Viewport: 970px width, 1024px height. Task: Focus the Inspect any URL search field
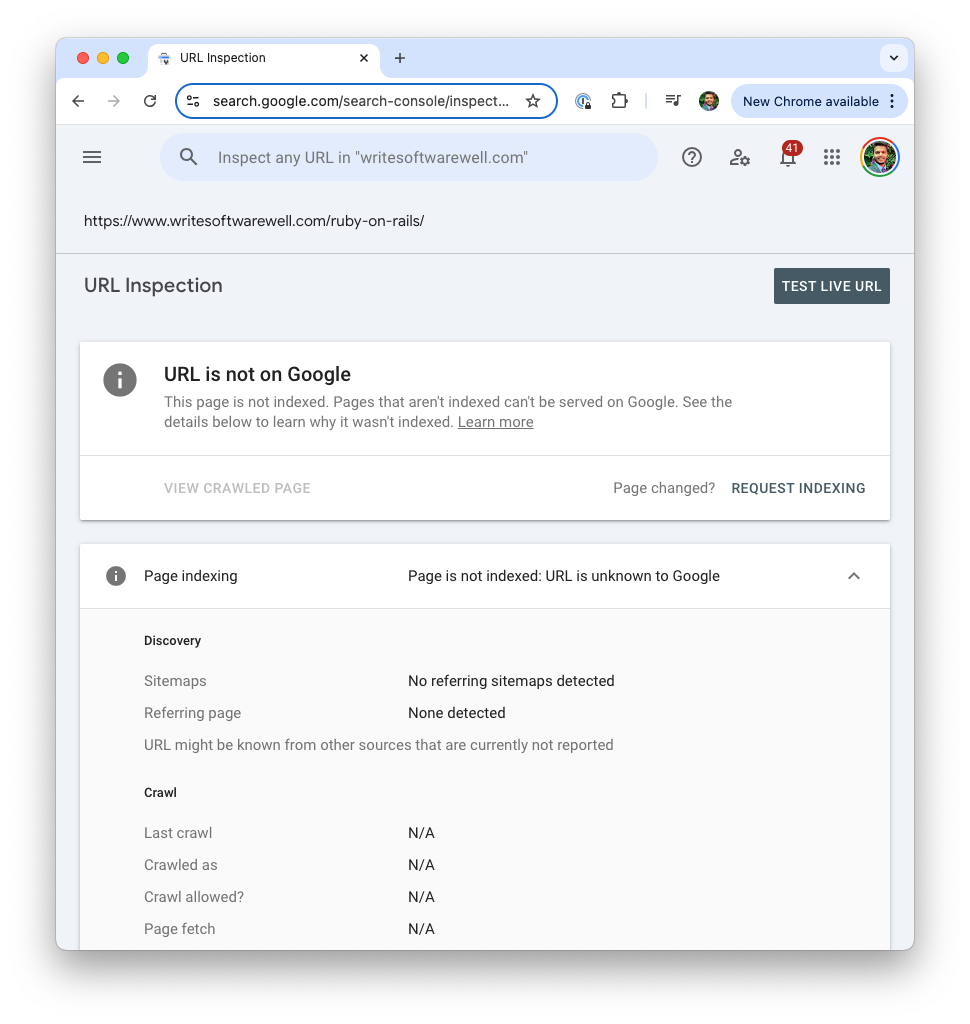click(409, 157)
